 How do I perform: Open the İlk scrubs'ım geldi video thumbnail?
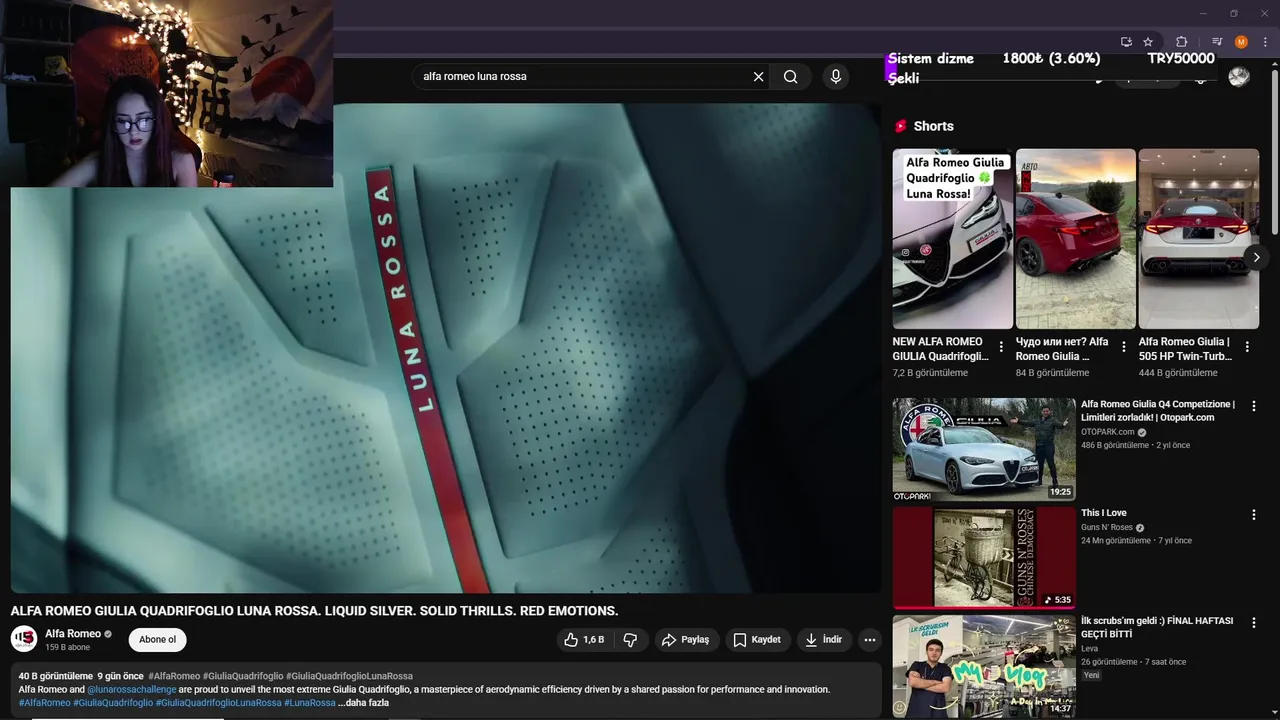pos(984,667)
